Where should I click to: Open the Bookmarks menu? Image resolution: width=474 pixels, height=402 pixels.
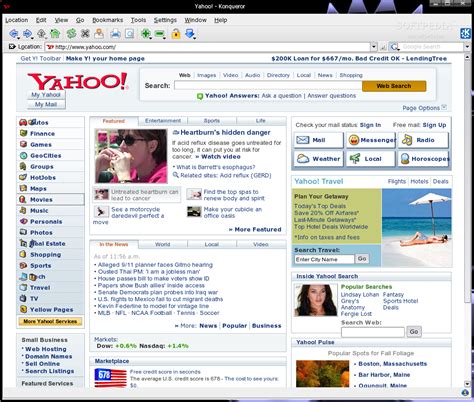107,20
